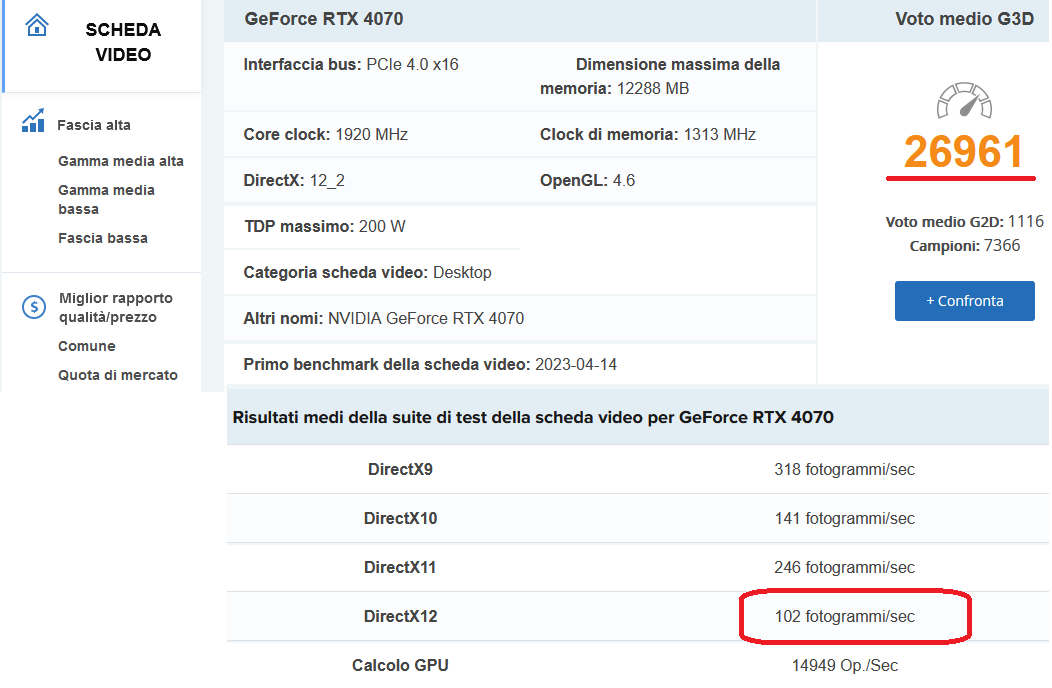
Task: Select Clock di memoria 1313 MHz value
Action: [719, 134]
